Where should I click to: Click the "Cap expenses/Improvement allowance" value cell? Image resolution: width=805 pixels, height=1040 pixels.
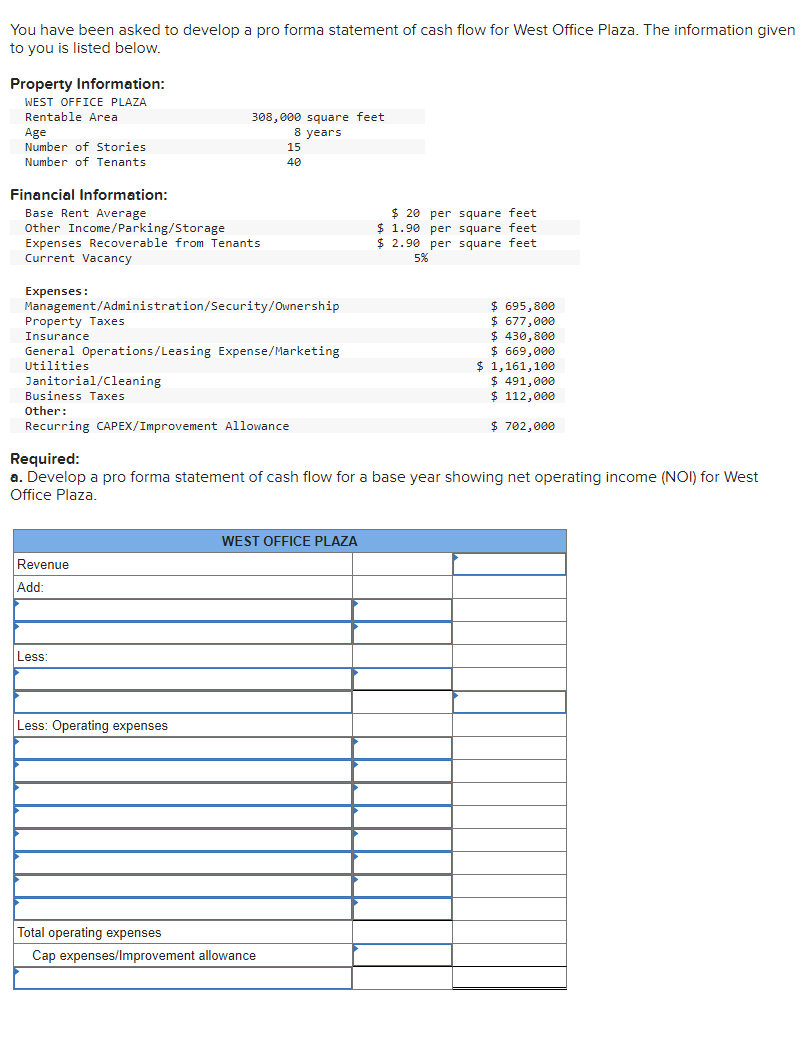point(400,954)
